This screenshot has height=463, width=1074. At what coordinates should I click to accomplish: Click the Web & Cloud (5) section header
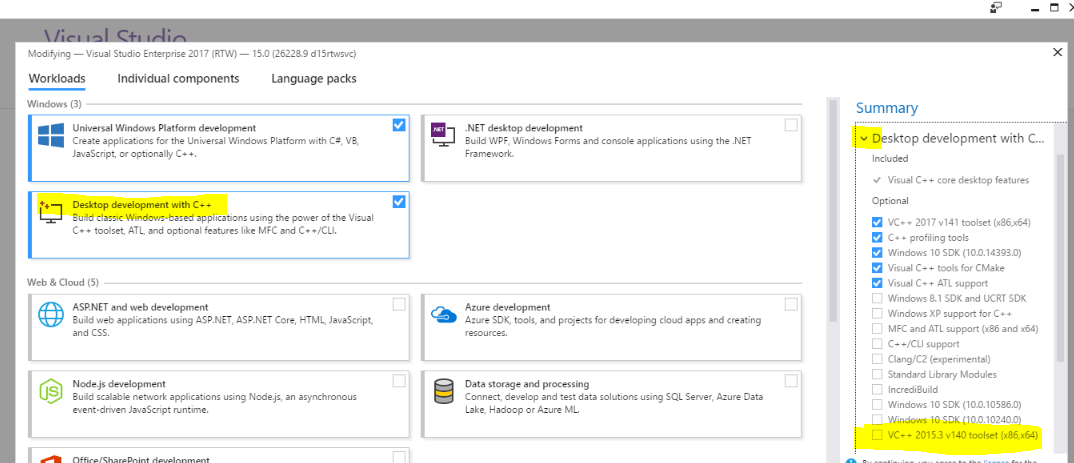point(63,282)
